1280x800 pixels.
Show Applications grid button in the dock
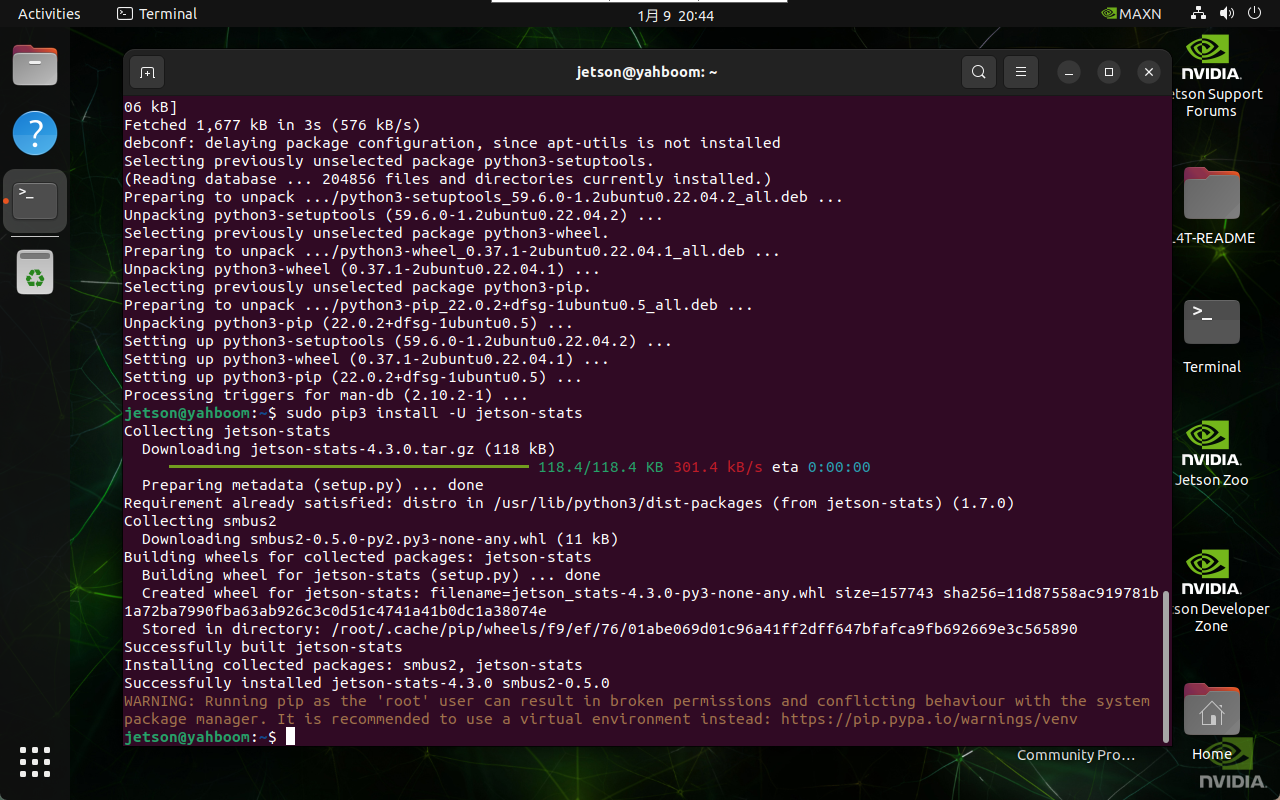(35, 762)
